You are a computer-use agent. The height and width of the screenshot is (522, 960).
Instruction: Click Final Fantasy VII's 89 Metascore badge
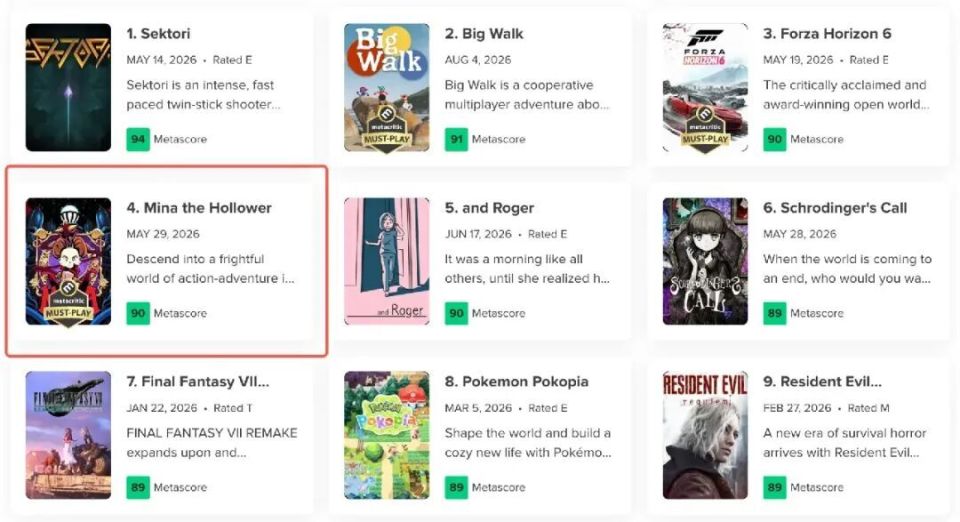(138, 487)
